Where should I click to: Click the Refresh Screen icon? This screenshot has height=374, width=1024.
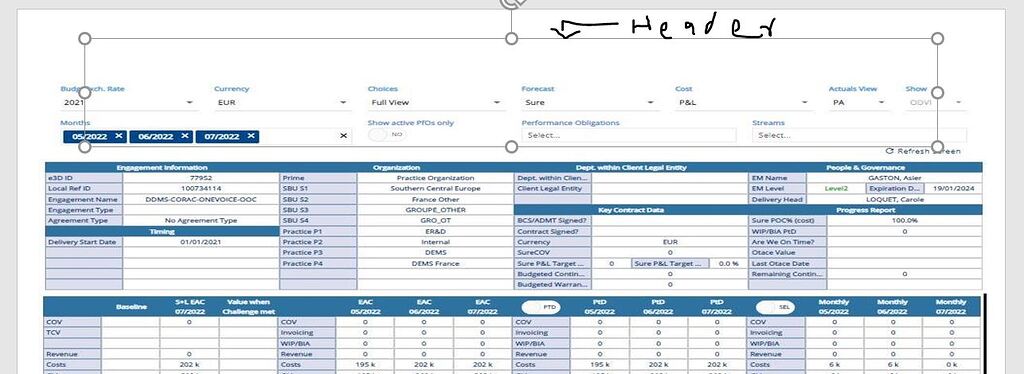[x=889, y=151]
